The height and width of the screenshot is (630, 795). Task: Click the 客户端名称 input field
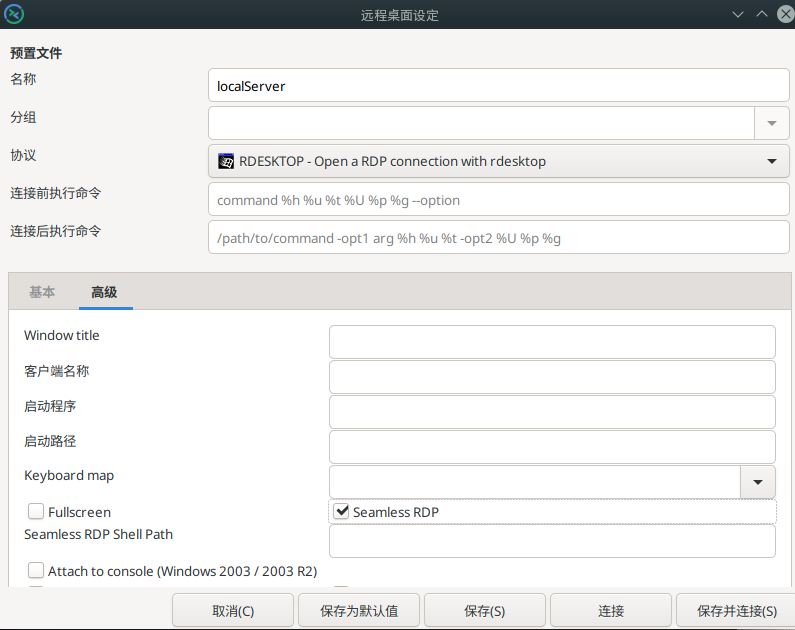552,377
